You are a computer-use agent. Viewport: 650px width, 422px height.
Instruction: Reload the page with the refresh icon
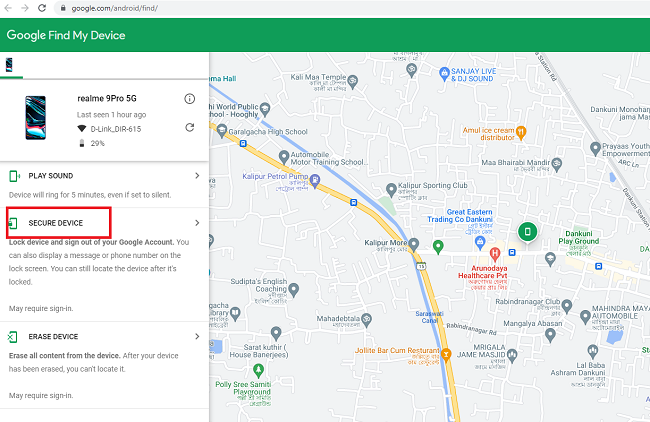[42, 8]
